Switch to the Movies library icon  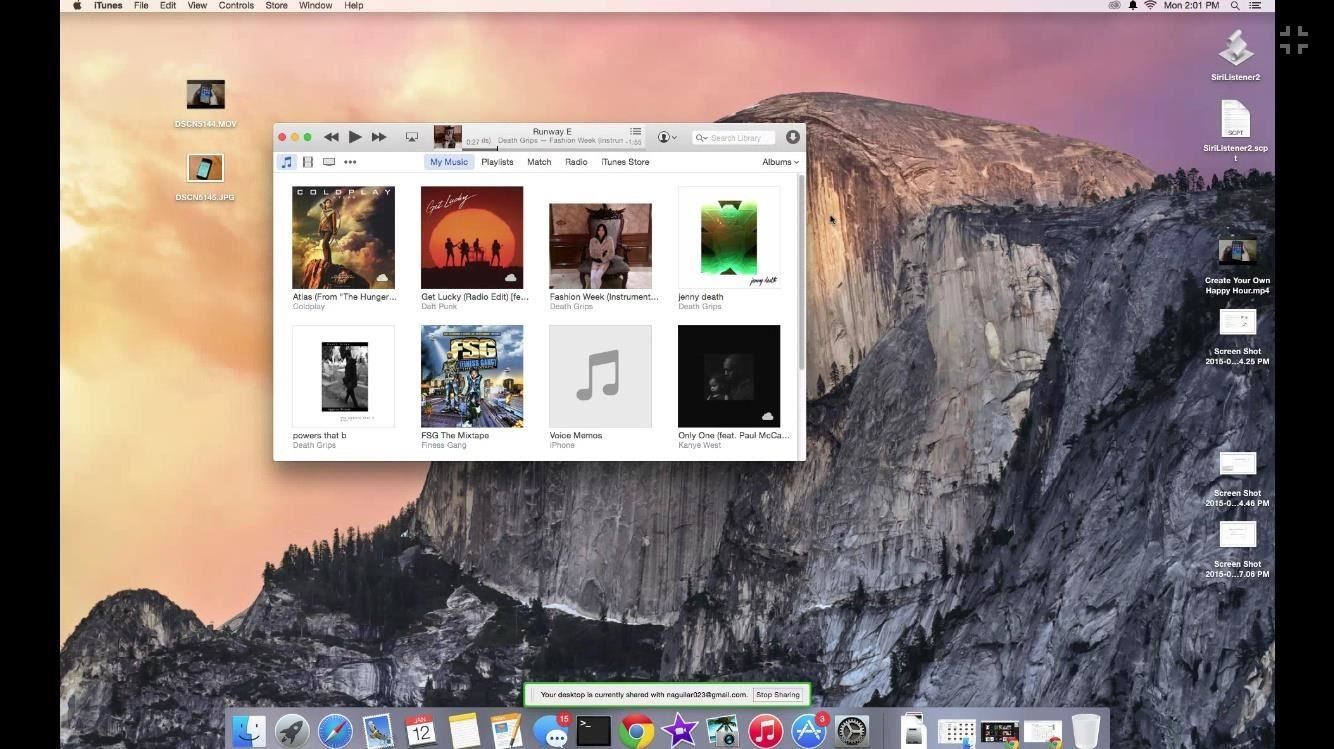[x=308, y=162]
